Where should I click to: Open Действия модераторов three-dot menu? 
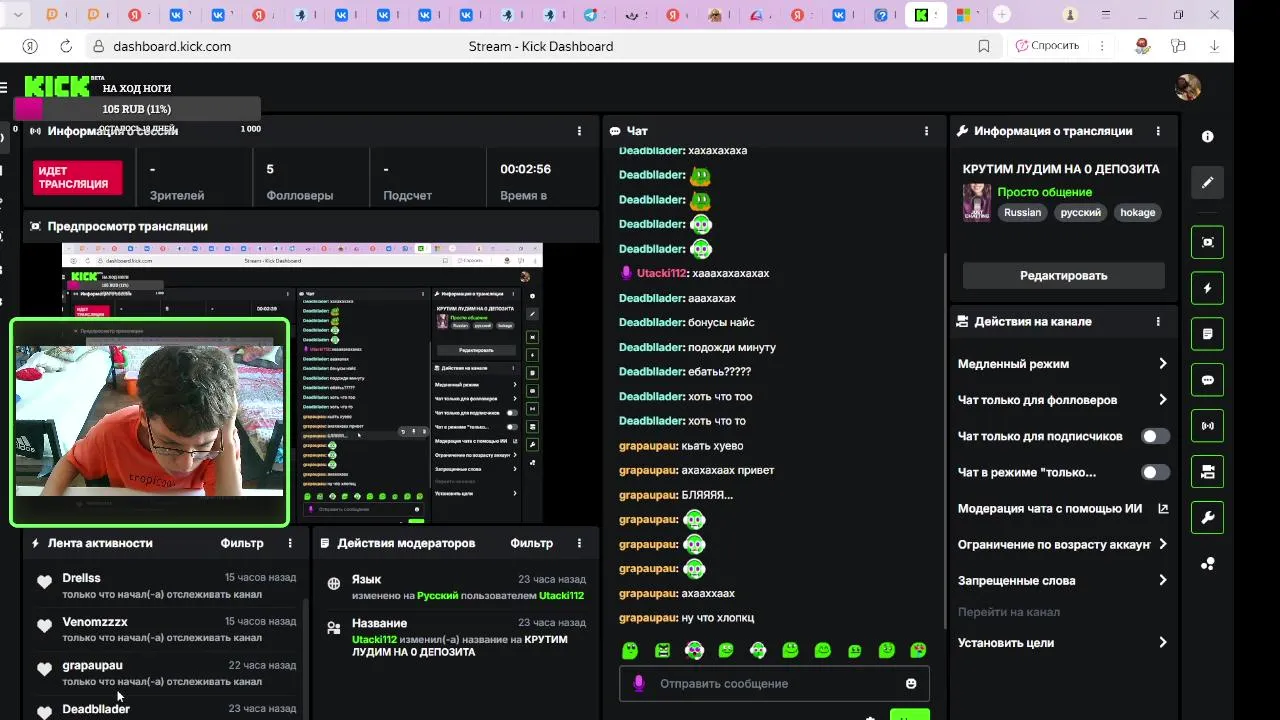click(x=579, y=543)
